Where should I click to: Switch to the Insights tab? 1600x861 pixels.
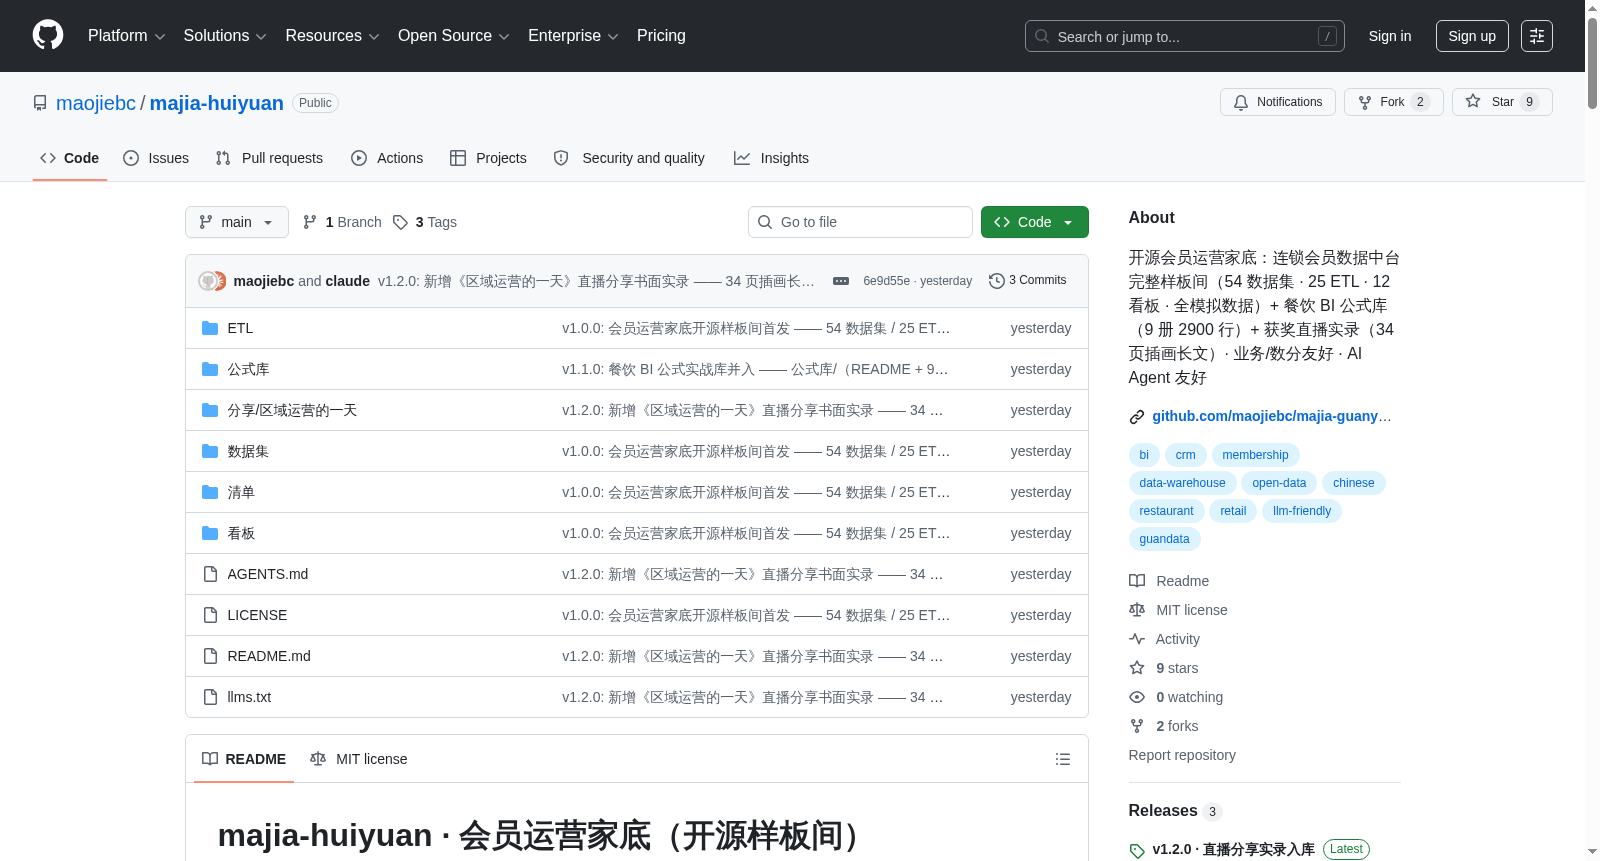771,158
